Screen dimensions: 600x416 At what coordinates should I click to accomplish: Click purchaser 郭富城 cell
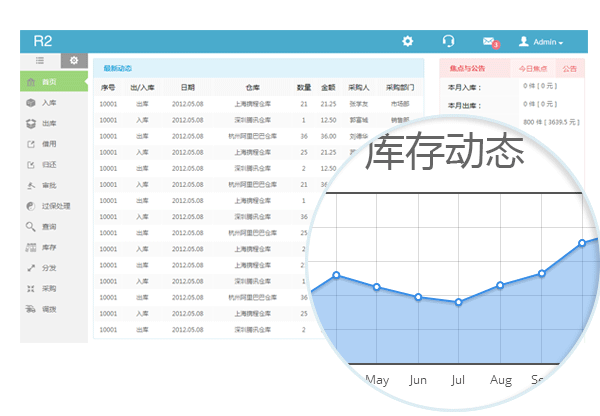tap(359, 120)
